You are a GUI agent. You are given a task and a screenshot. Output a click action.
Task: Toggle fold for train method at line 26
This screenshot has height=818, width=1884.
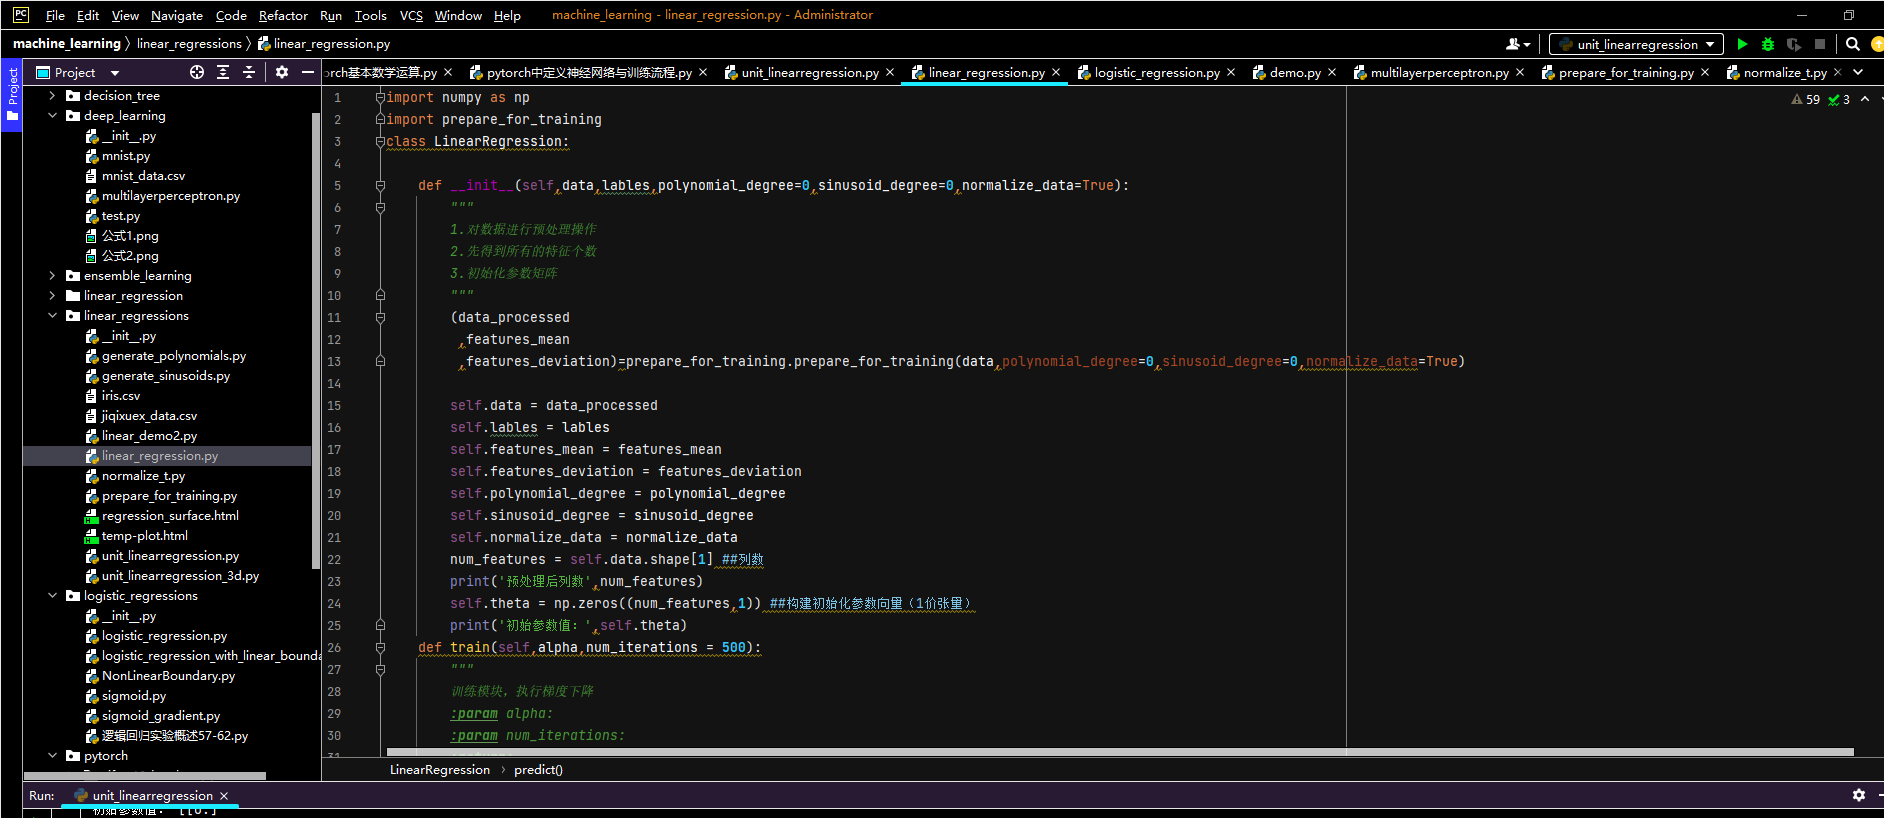click(380, 647)
